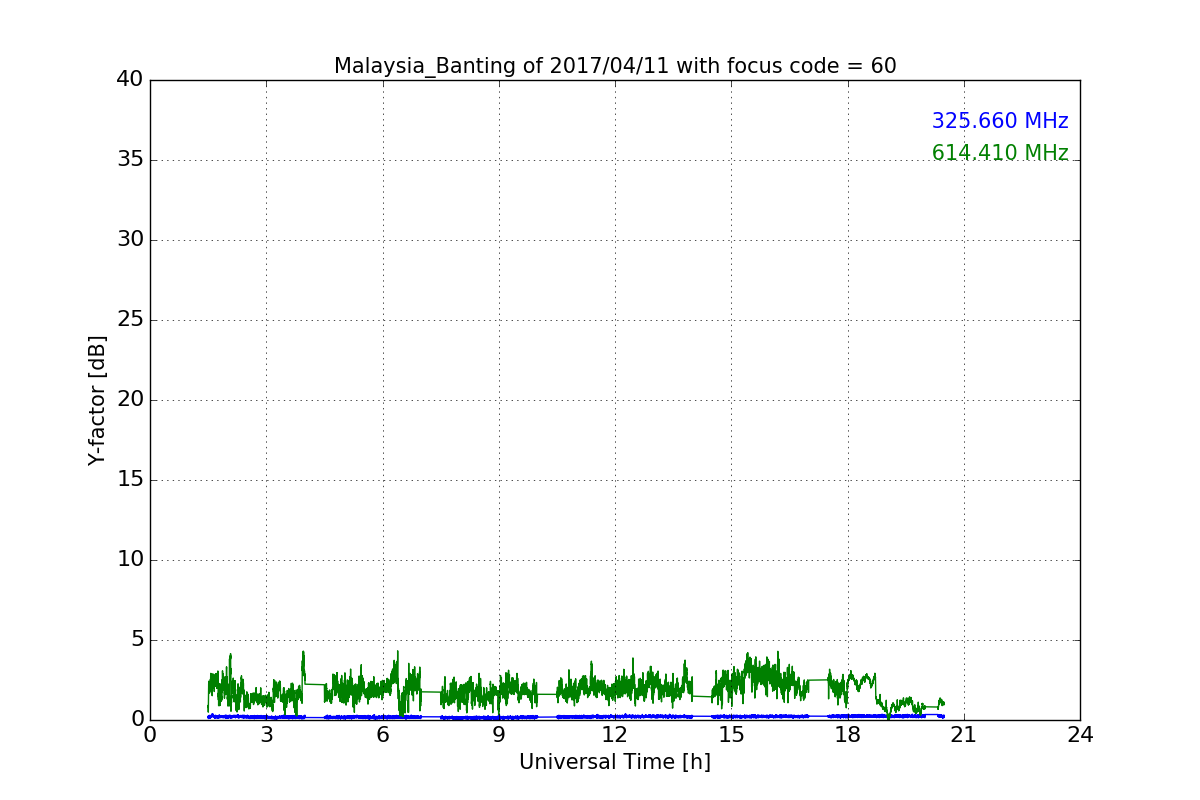Viewport: 1200px width, 800px height.
Task: Select the green "614.410 MHz" legend label
Action: (1000, 153)
